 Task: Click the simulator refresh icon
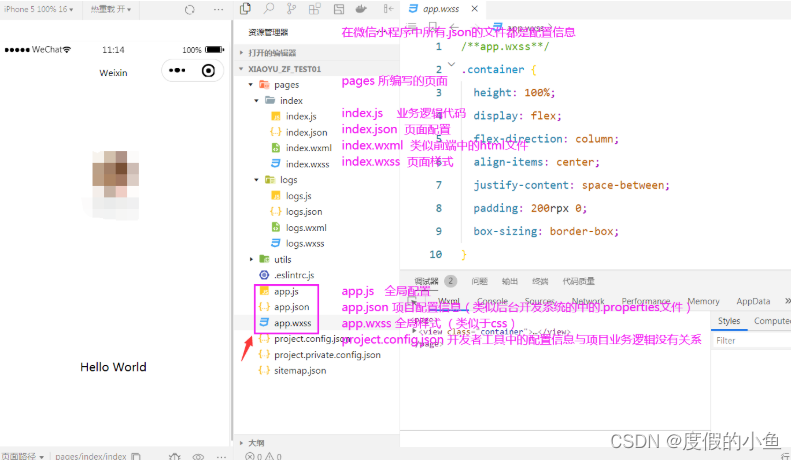point(190,10)
